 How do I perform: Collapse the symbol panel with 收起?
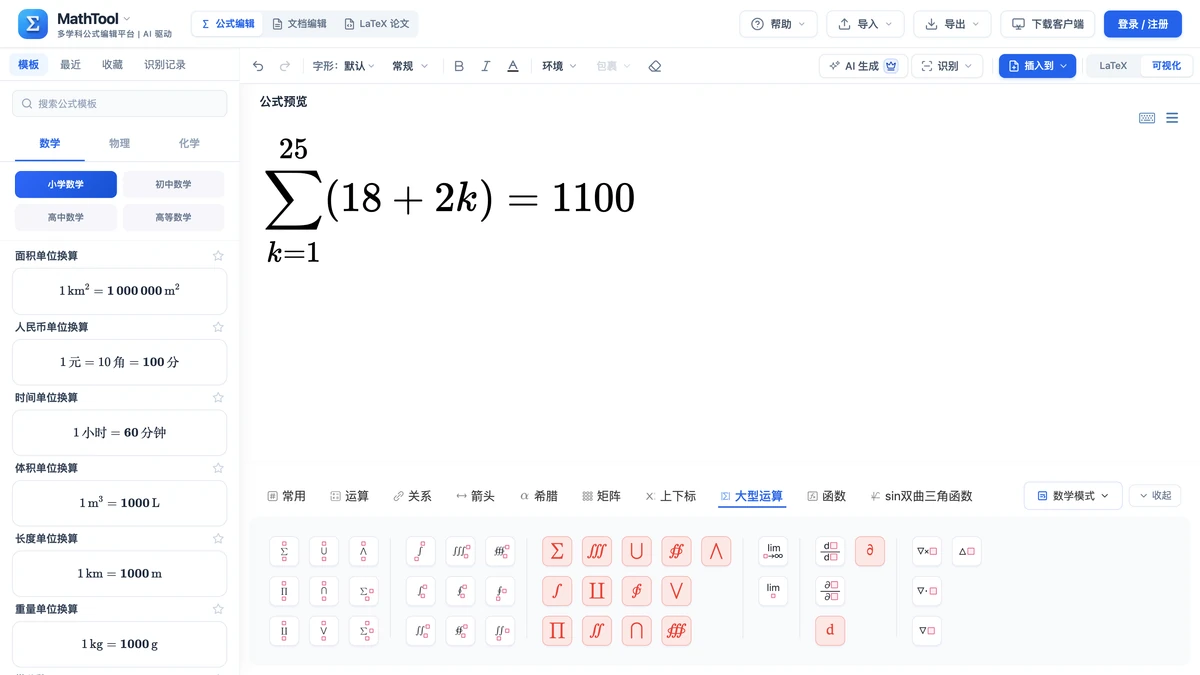point(1155,495)
